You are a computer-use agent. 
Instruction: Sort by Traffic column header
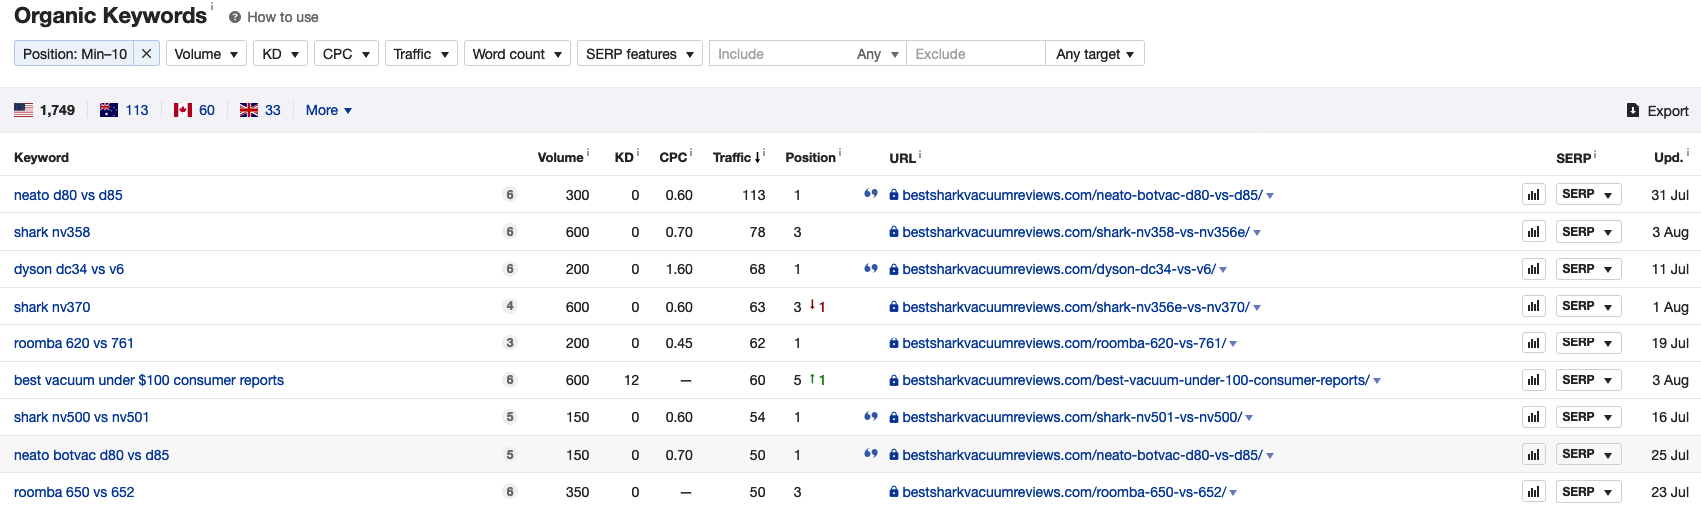tap(737, 157)
